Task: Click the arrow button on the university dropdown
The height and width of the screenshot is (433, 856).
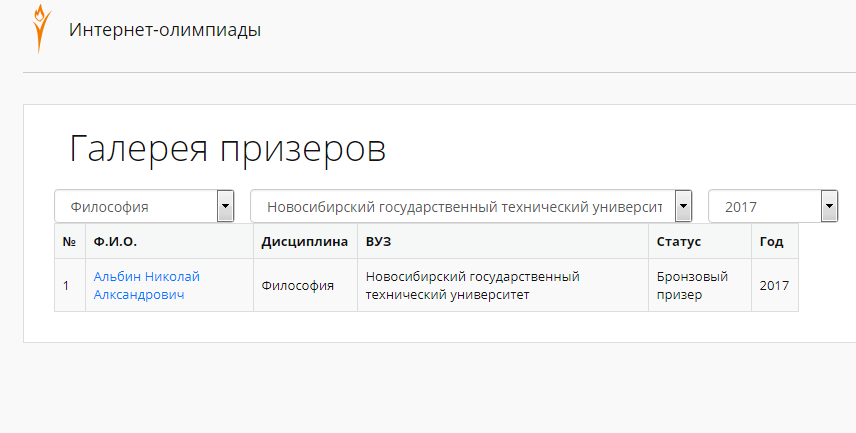Action: pyautogui.click(x=683, y=206)
